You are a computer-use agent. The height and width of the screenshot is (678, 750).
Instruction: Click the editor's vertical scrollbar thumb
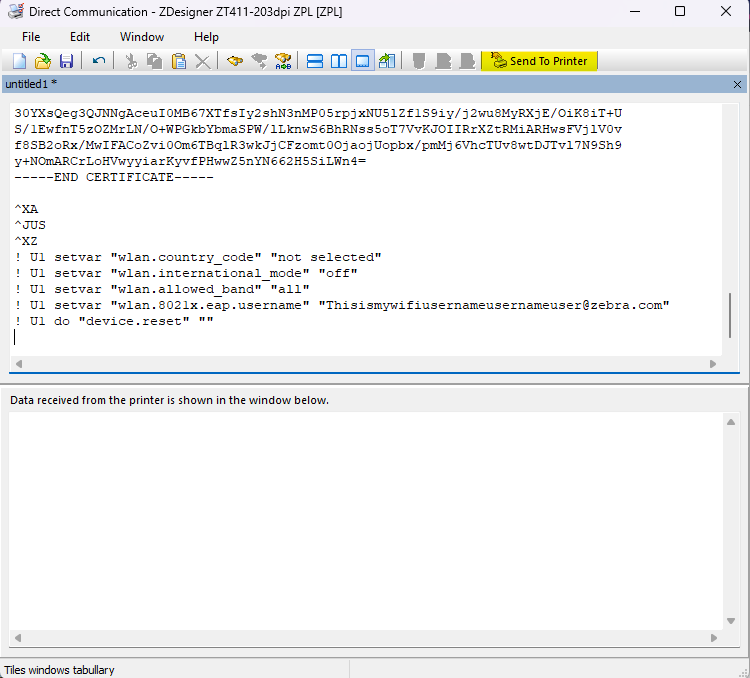click(x=731, y=315)
